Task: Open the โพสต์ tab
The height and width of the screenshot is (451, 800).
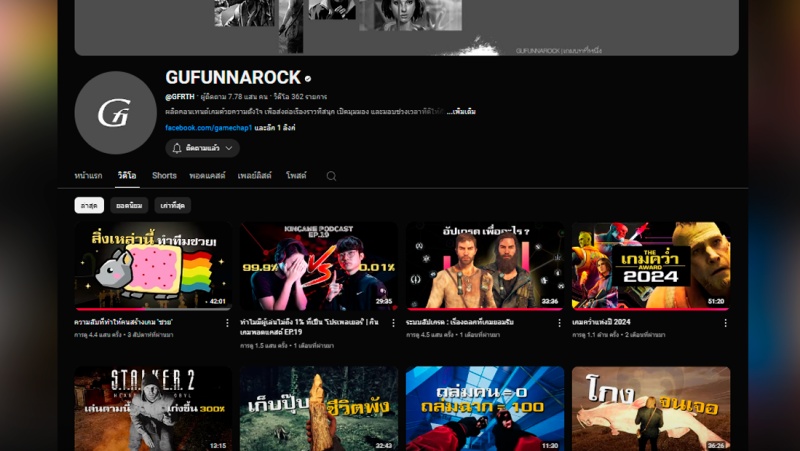Action: pos(296,176)
